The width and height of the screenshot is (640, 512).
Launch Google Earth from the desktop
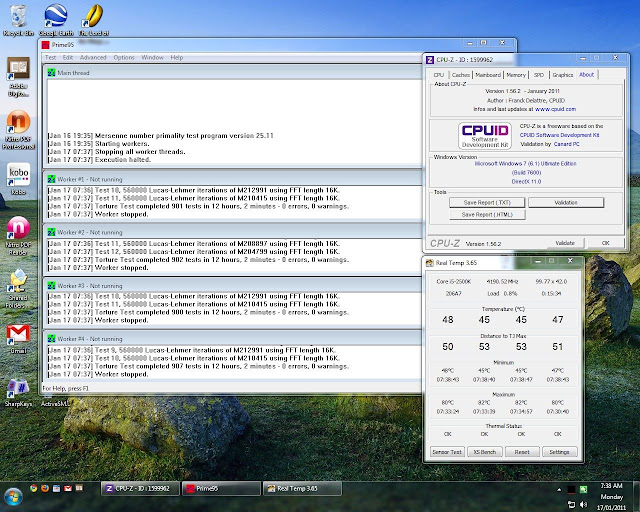coord(56,20)
